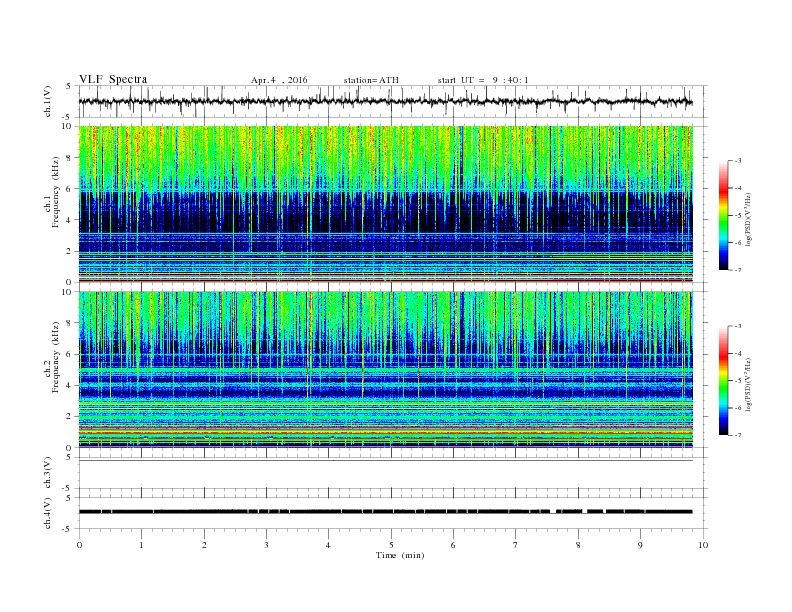Click the 'station=ATH' header text
This screenshot has height=612, width=792.
[x=371, y=80]
